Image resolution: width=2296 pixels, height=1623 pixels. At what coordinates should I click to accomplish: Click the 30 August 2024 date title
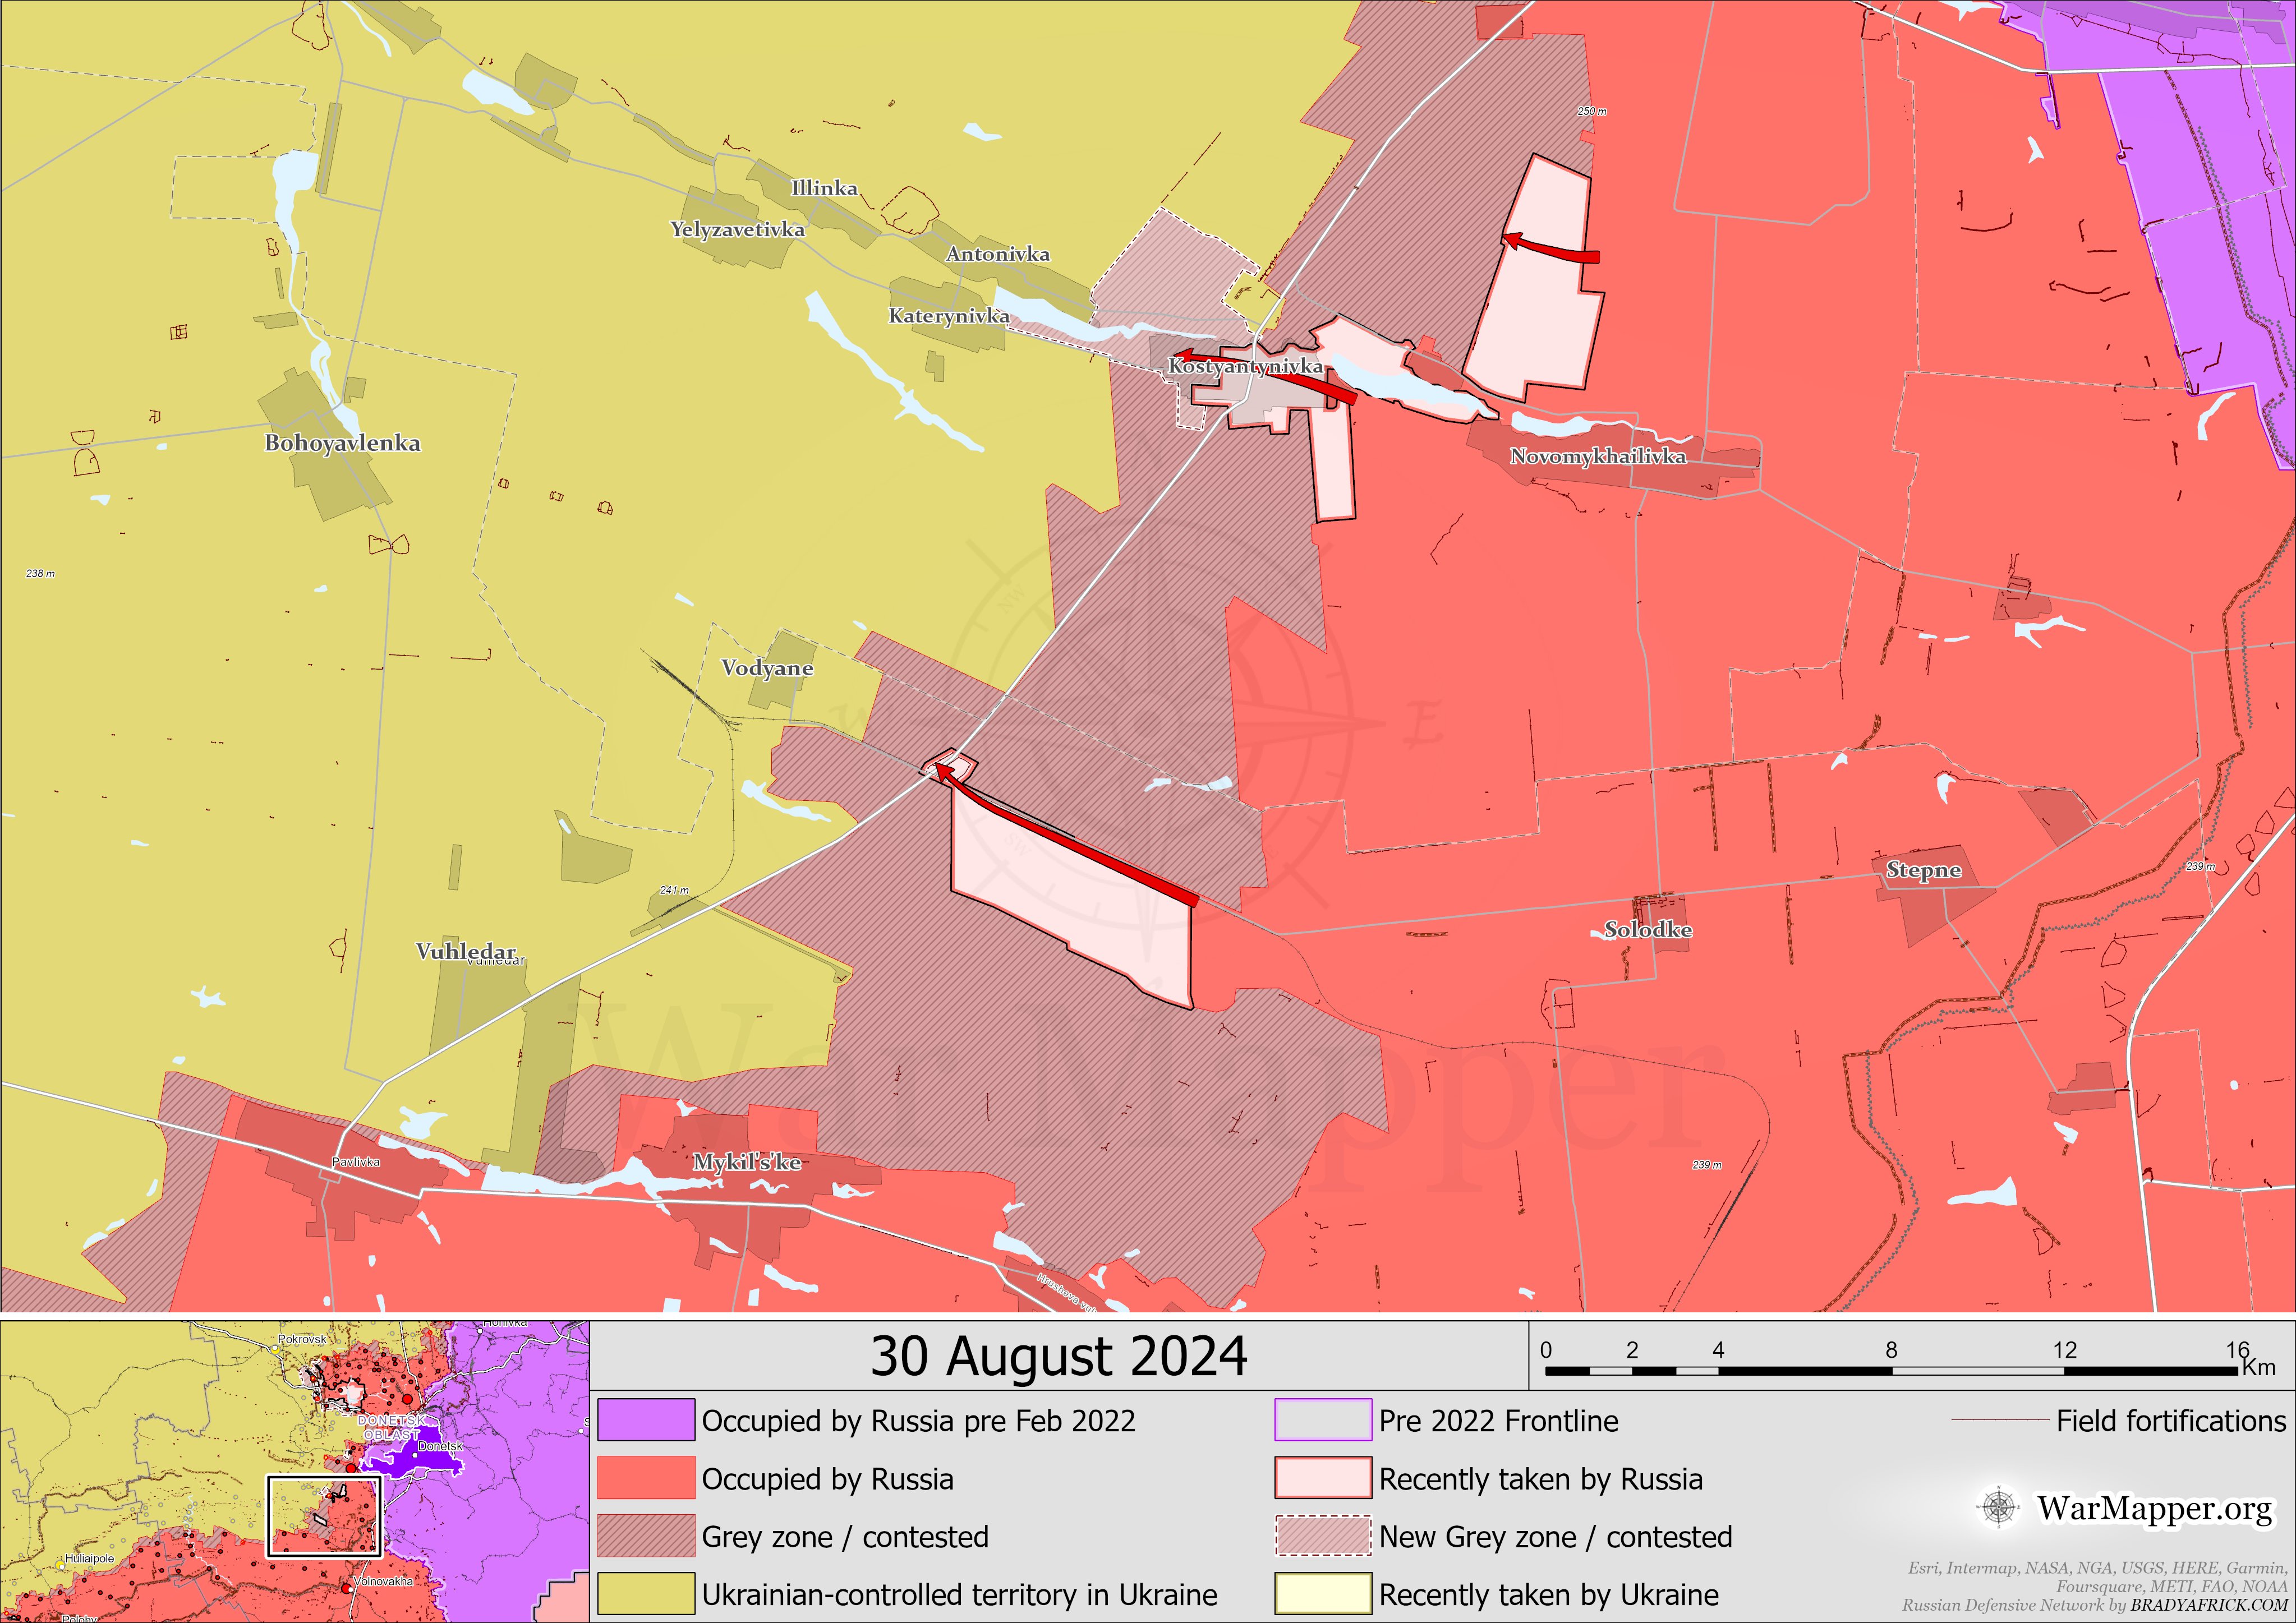pos(1059,1356)
